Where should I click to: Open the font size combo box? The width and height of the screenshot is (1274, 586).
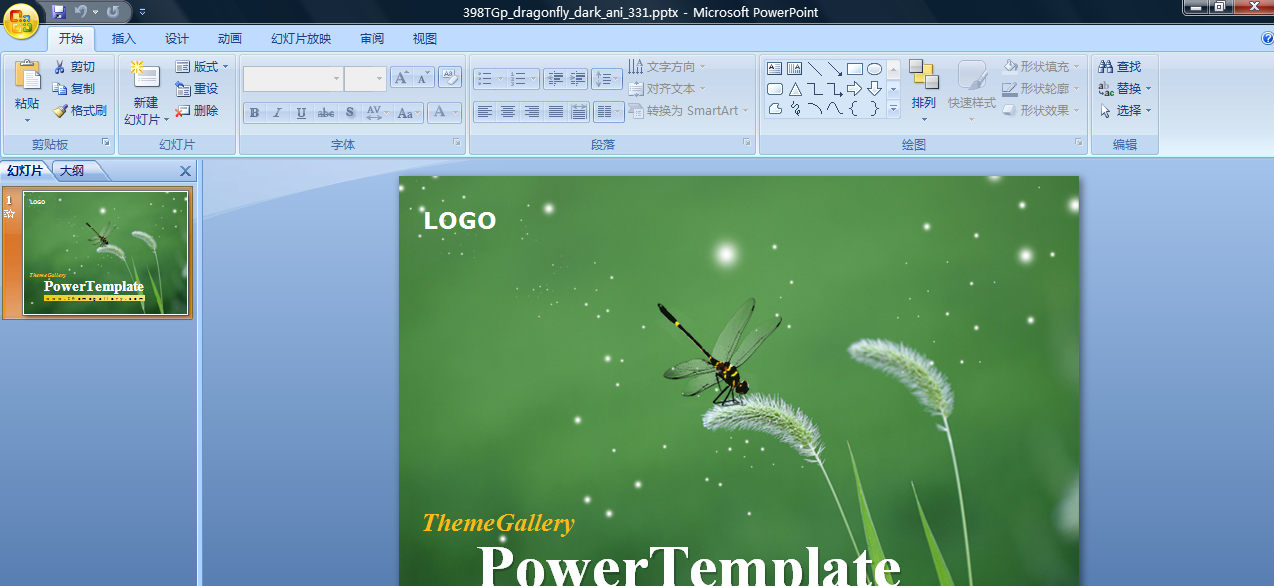(365, 78)
